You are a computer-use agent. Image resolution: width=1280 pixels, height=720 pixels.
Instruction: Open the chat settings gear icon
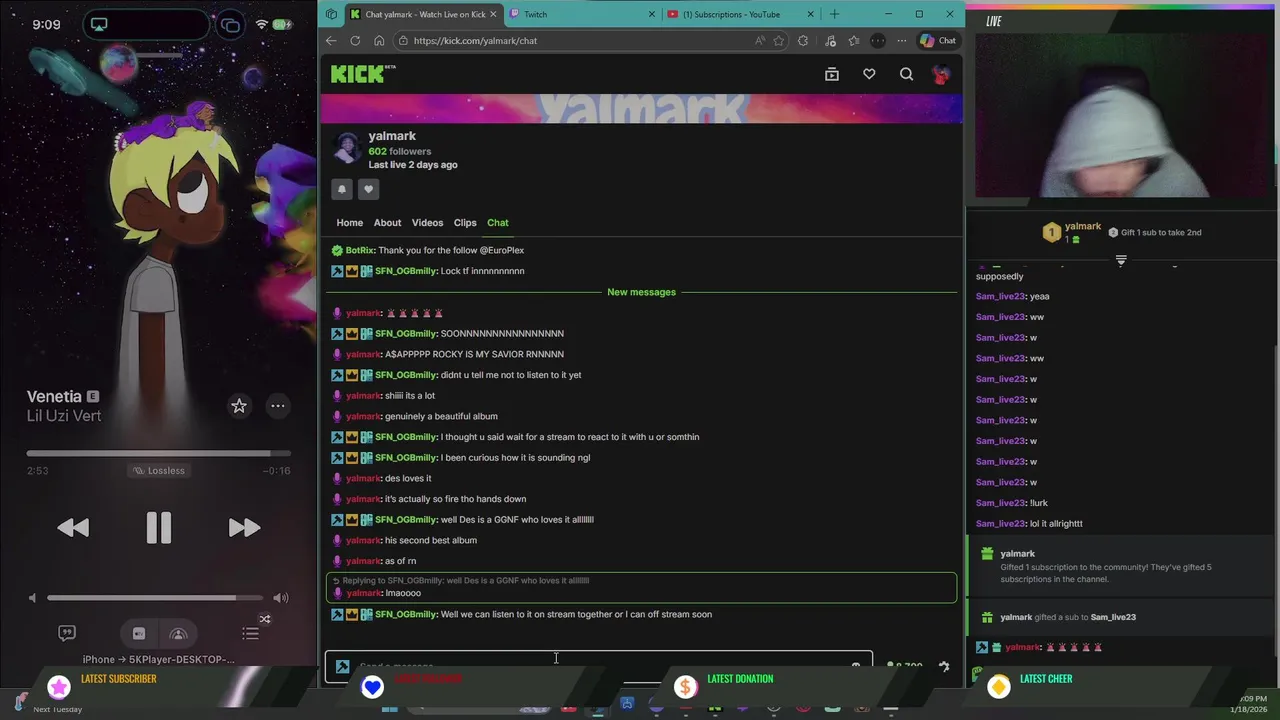[x=943, y=666]
